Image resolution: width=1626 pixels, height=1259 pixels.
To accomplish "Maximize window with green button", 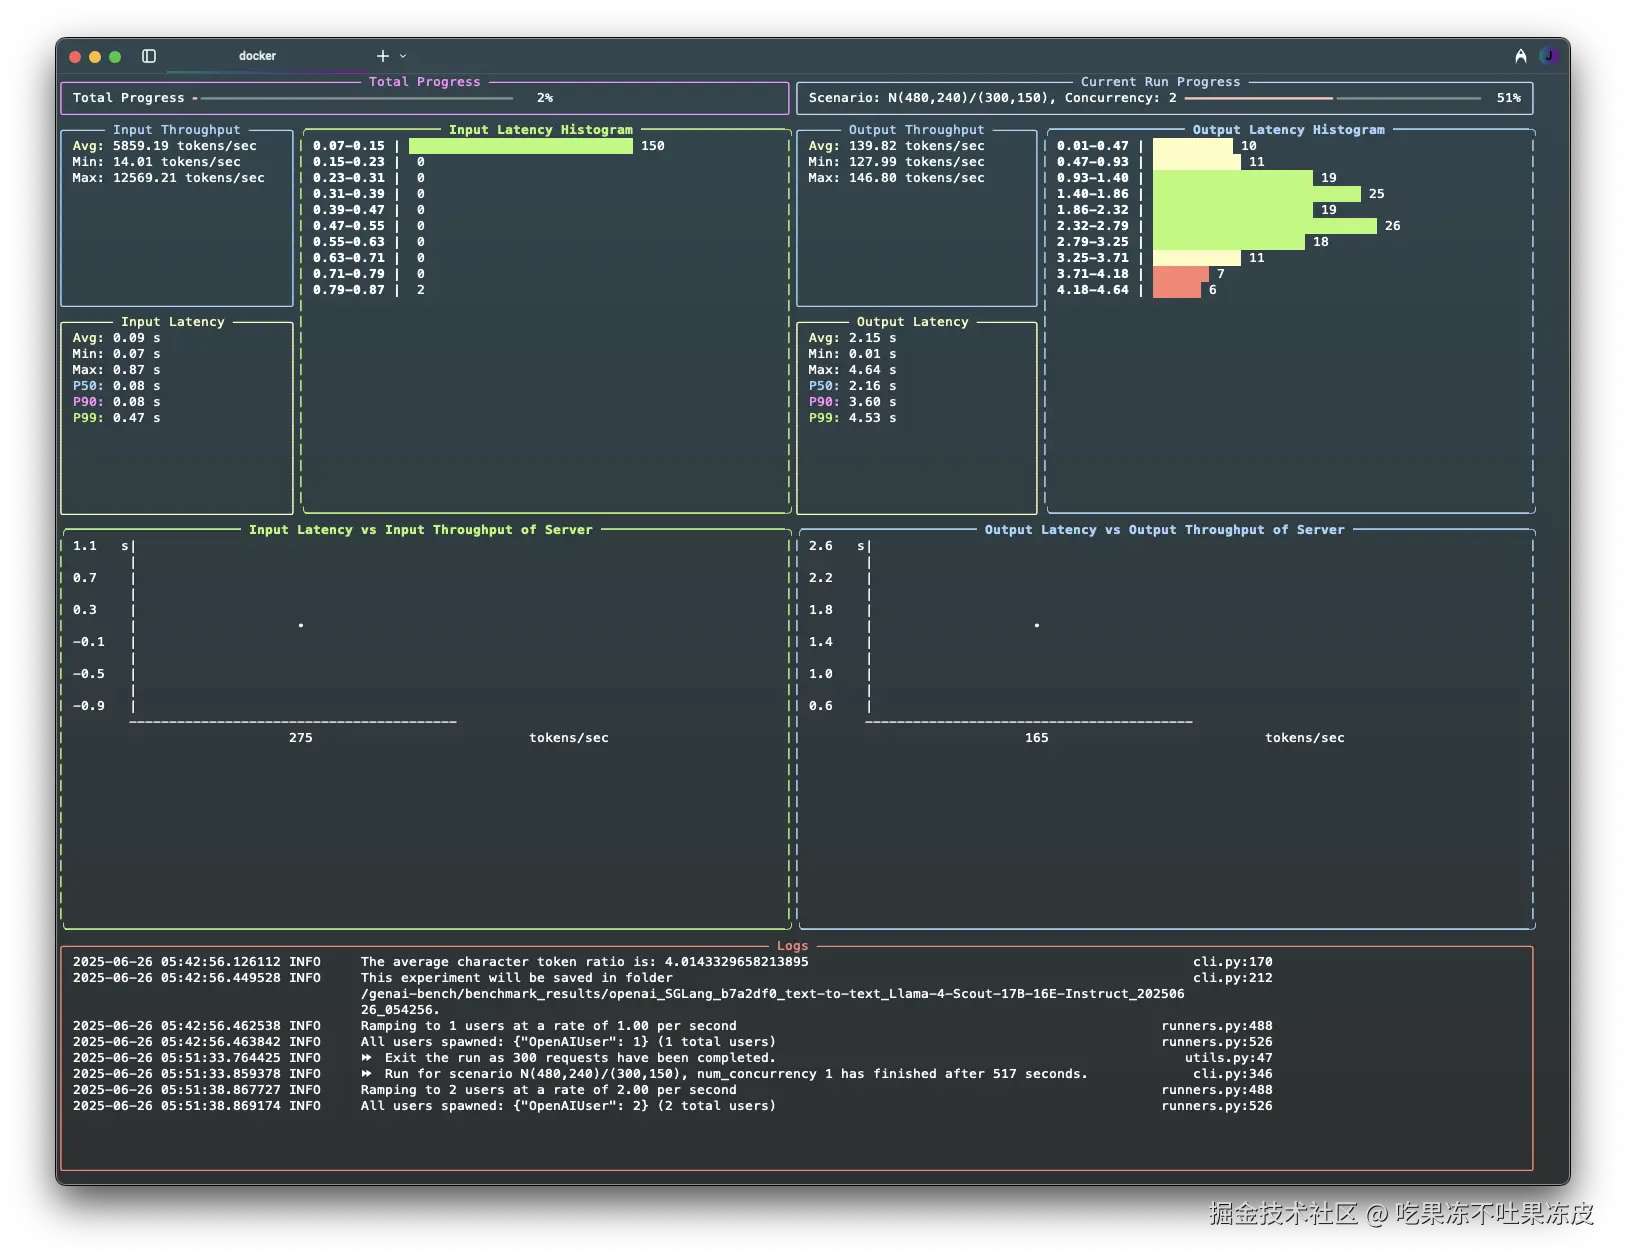I will click(x=115, y=57).
